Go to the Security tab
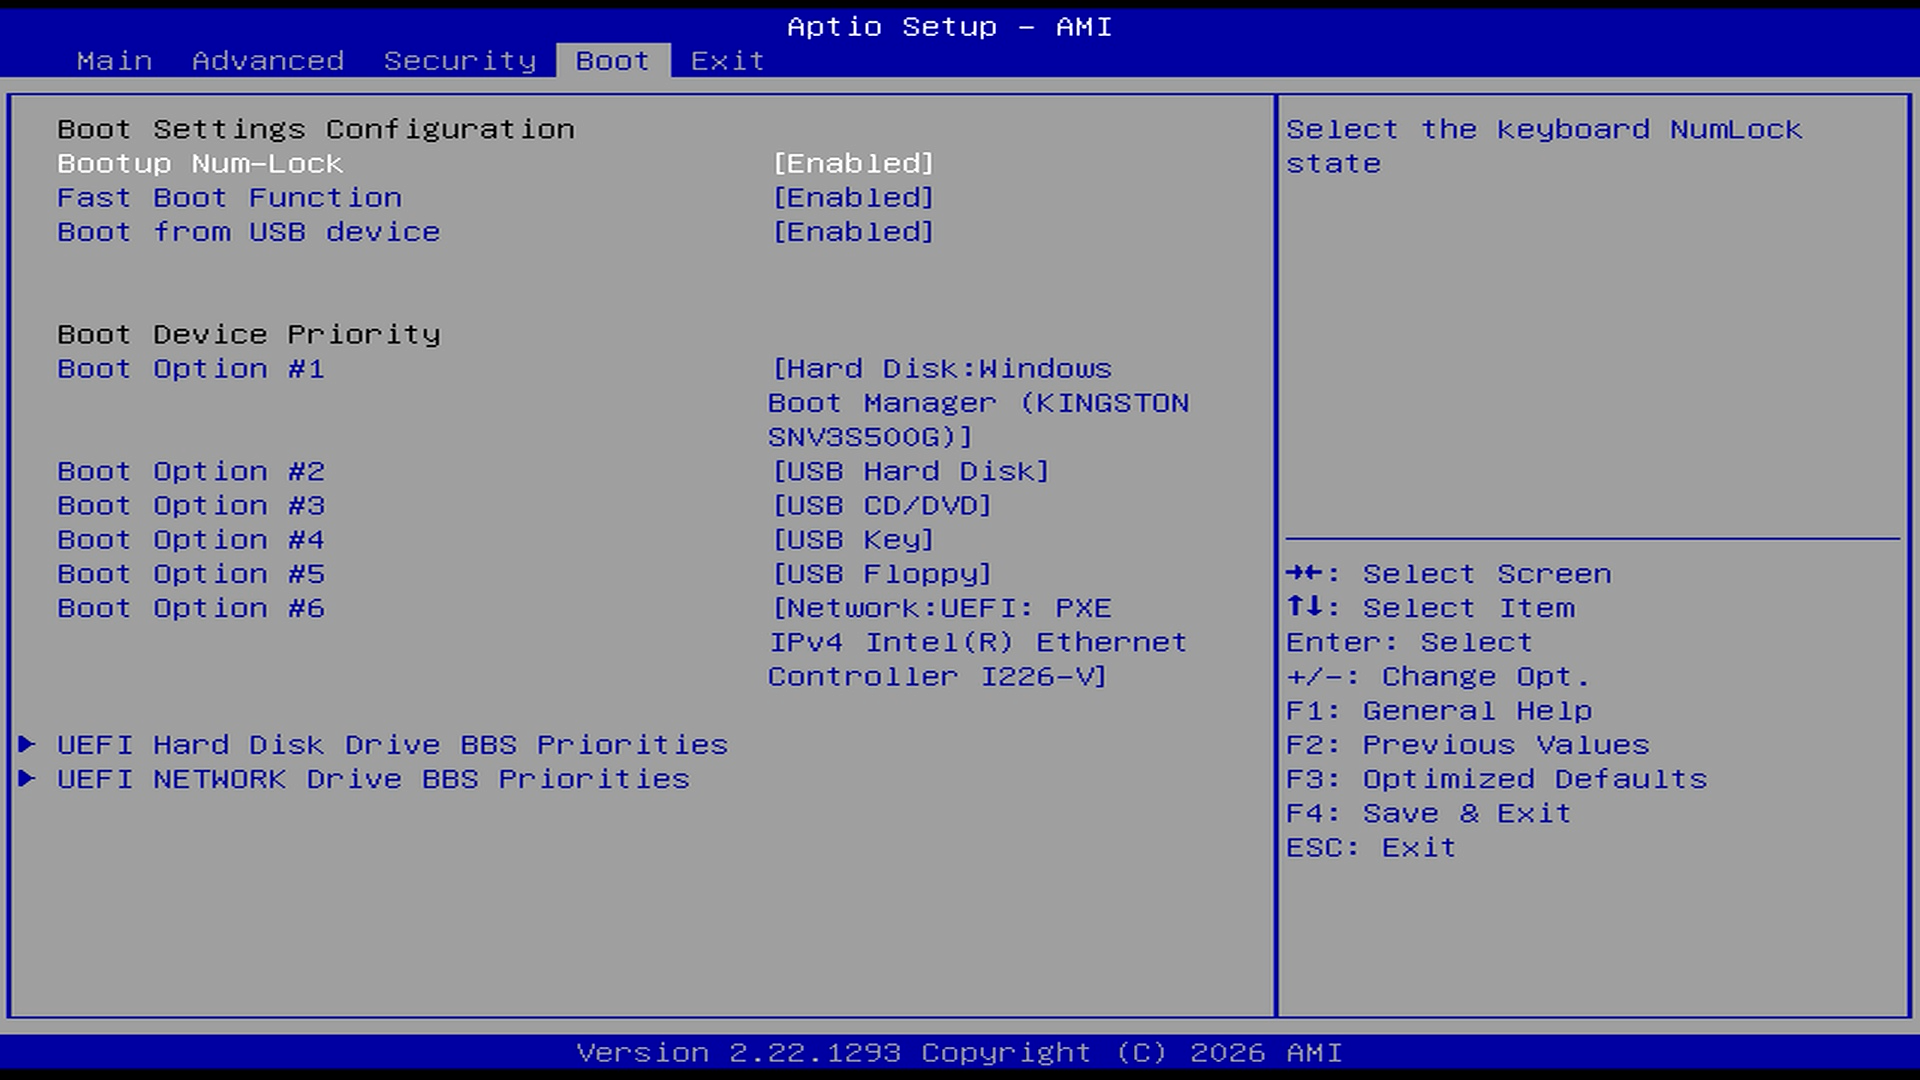 point(460,61)
